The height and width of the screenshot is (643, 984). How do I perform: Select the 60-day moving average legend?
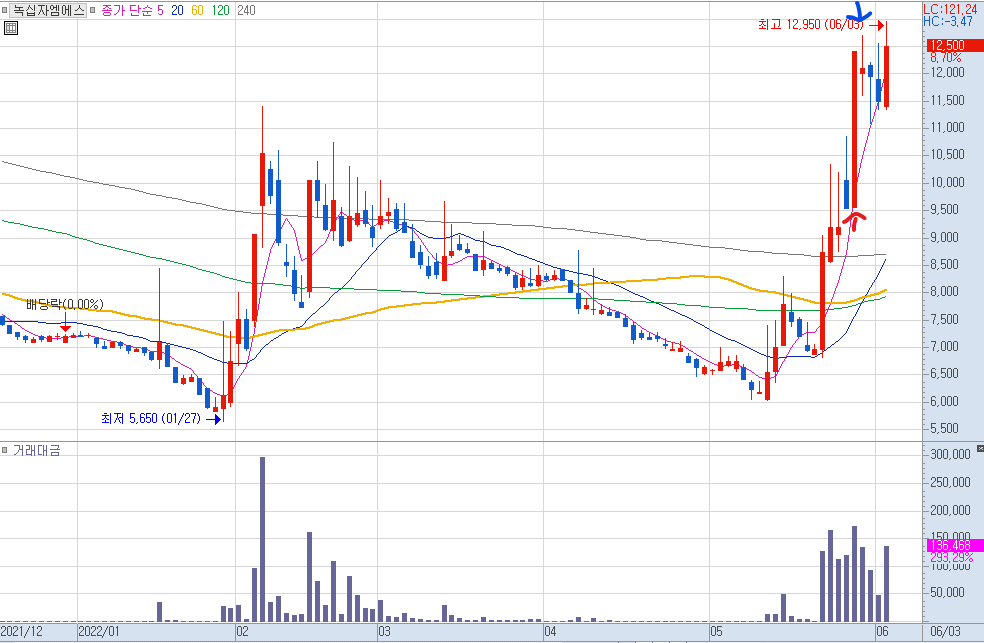click(x=197, y=10)
